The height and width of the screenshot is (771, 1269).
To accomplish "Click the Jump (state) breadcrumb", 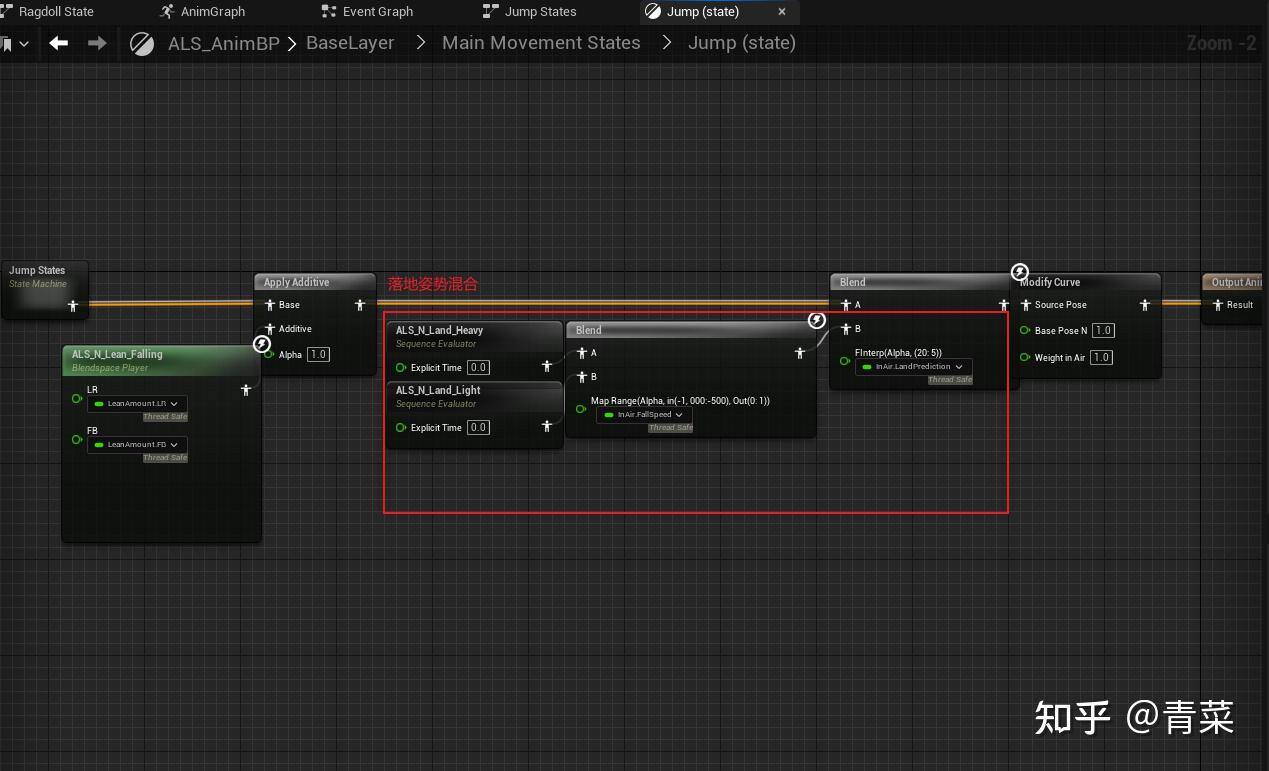I will click(742, 43).
